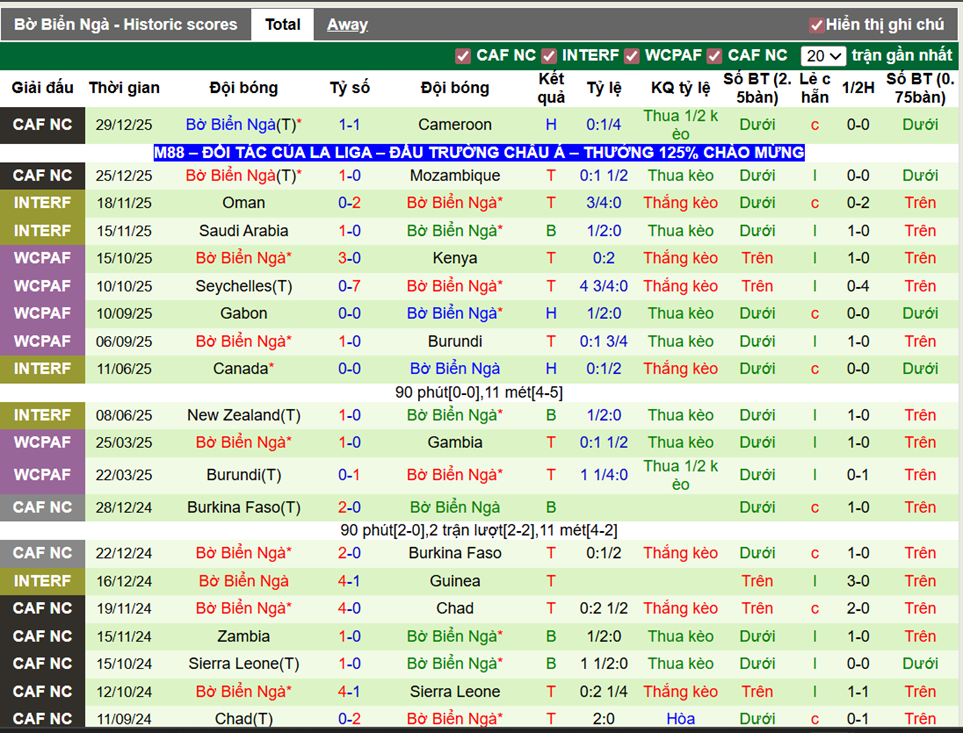Click the penalty note 11 mét[4-5]

[x=521, y=392]
